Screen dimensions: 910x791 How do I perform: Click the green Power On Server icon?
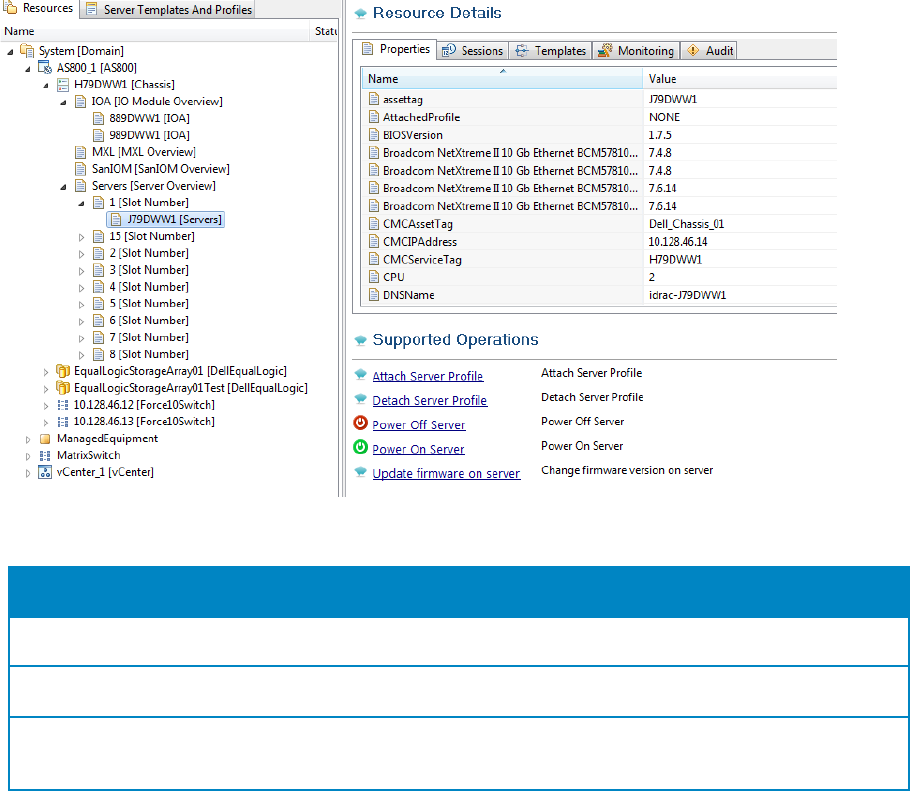[361, 448]
